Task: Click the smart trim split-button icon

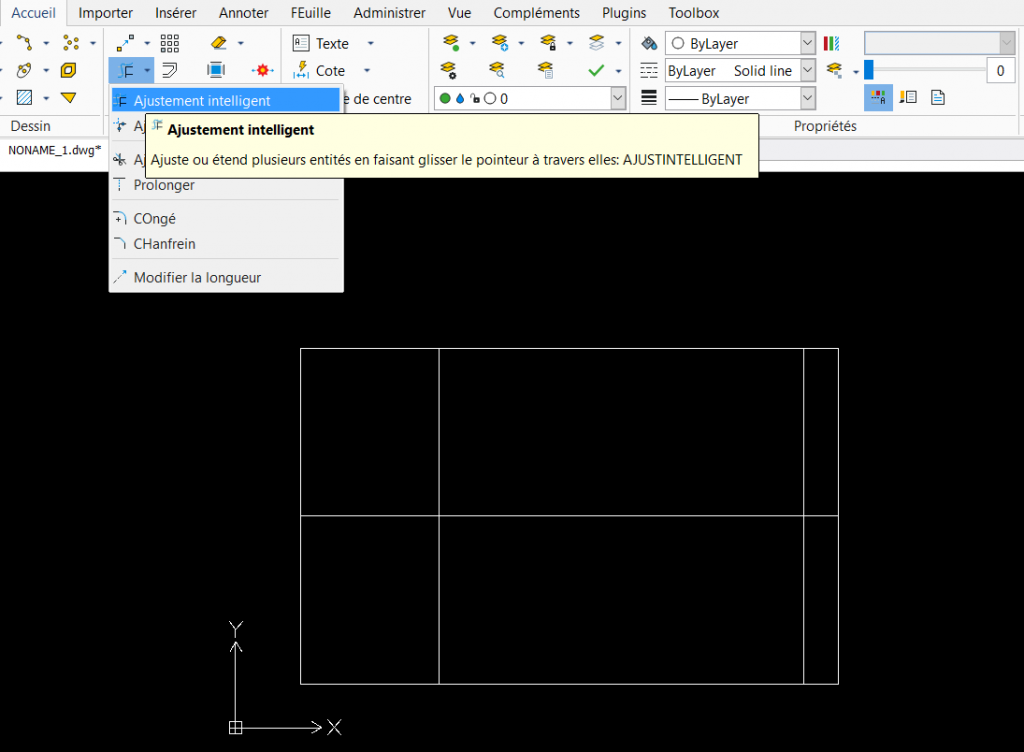Action: 126,70
